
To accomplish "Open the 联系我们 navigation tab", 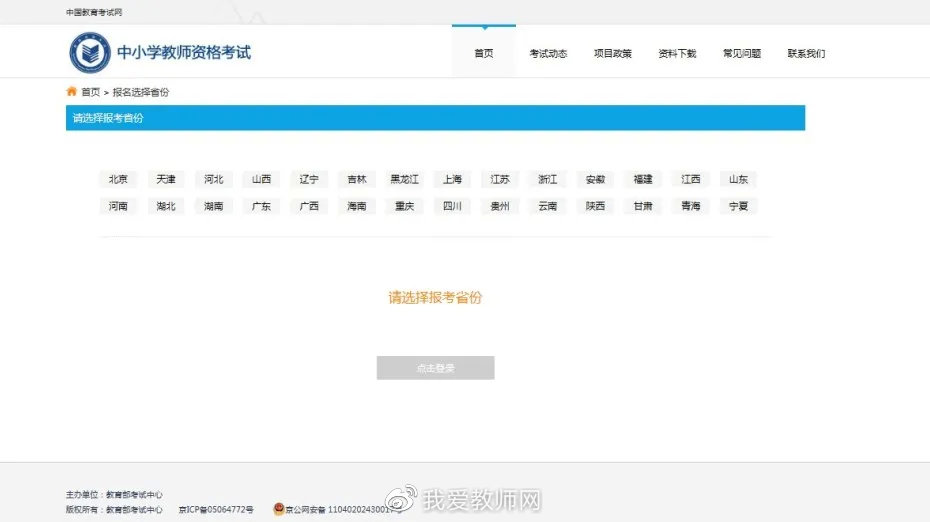I will [x=806, y=53].
